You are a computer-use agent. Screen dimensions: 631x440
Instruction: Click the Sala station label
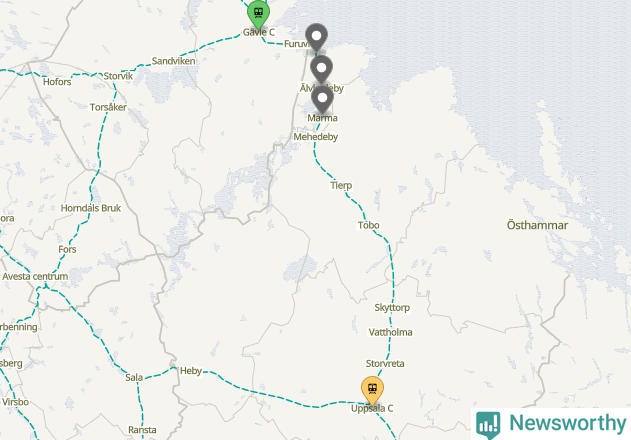click(x=134, y=378)
